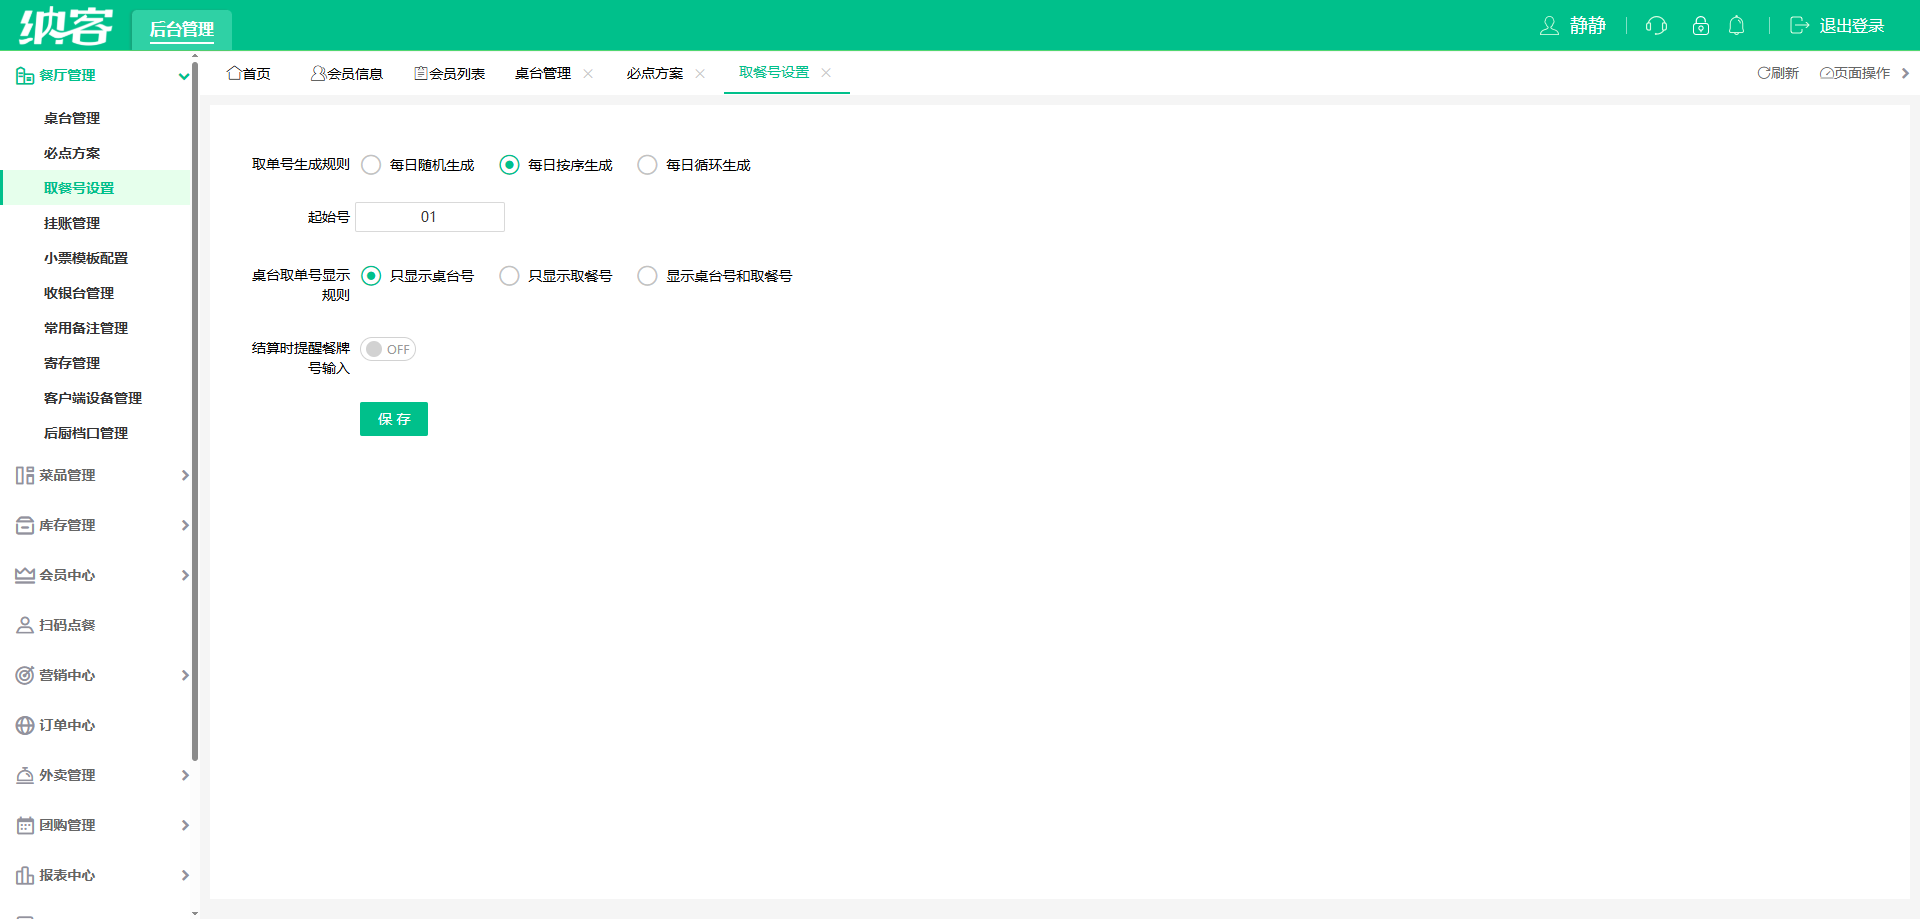1920x919 pixels.
Task: Close the 取餐号设置 tab
Action: (x=826, y=73)
